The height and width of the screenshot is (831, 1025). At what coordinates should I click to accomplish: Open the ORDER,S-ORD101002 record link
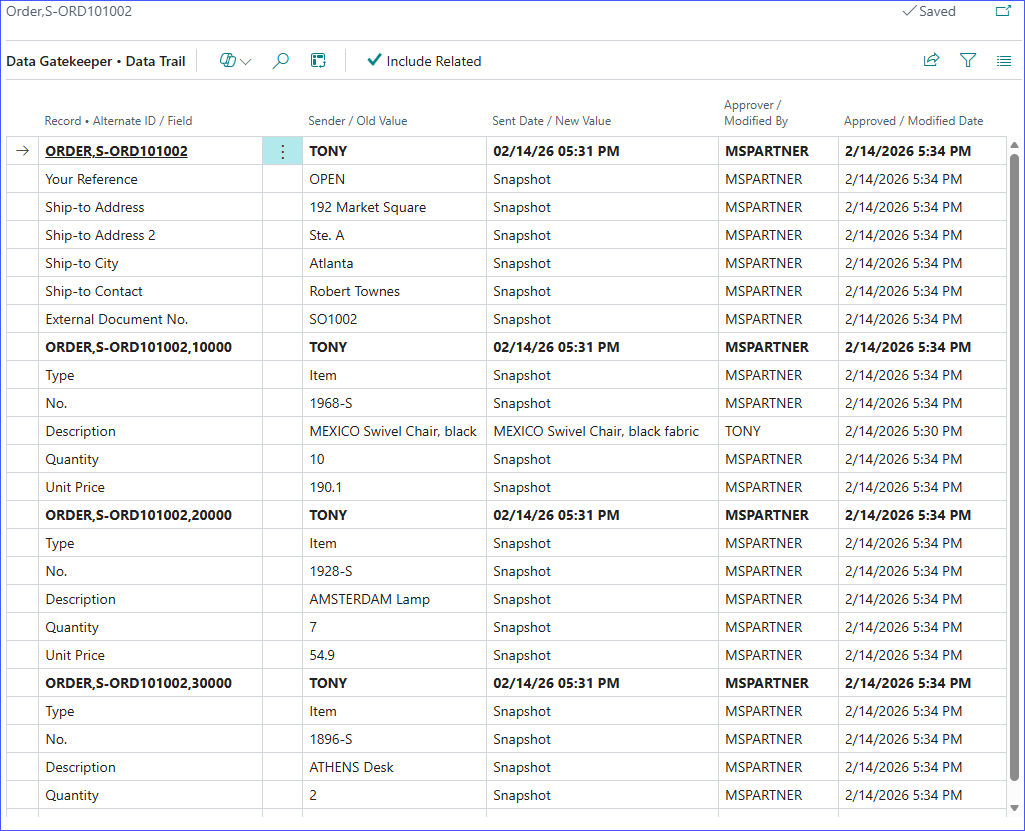[116, 152]
